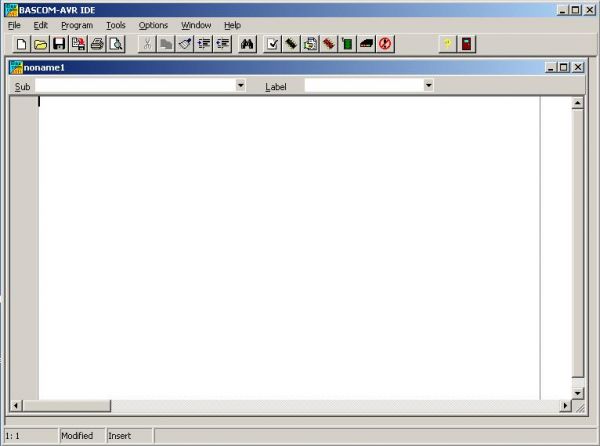Viewport: 600px width, 446px height.
Task: Click the horizontal scrollbar right arrow
Action: pos(566,406)
